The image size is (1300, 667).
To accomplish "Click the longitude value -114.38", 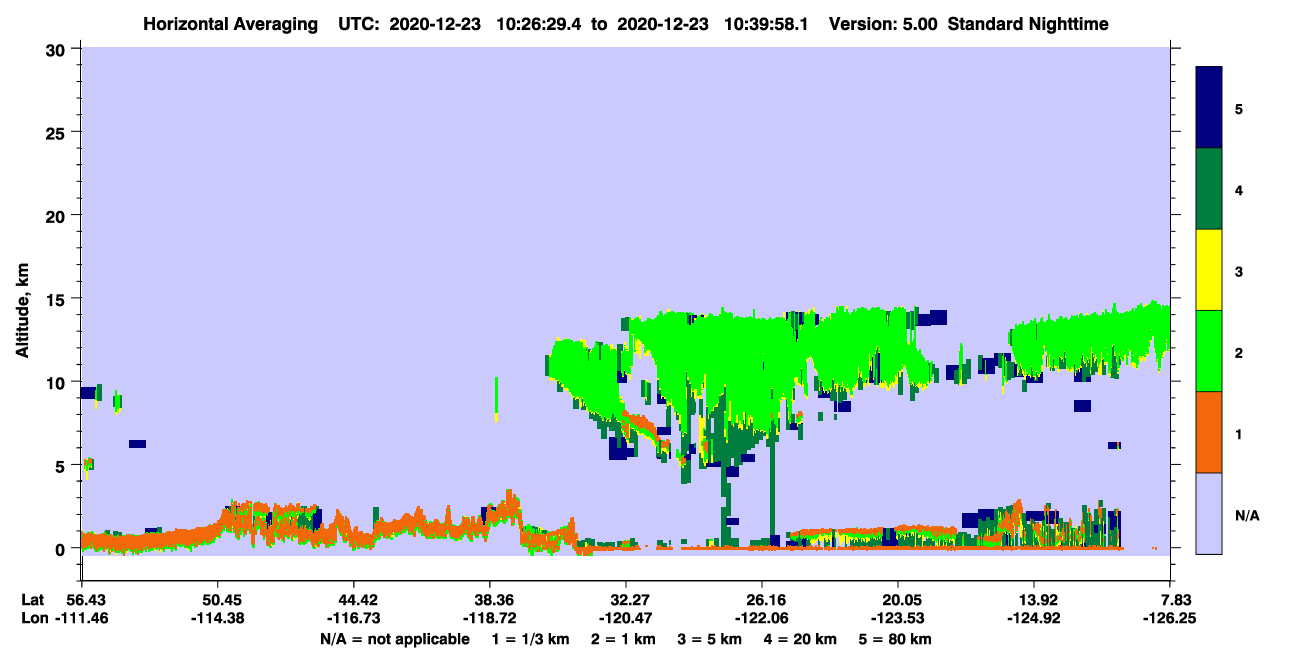I will (217, 618).
